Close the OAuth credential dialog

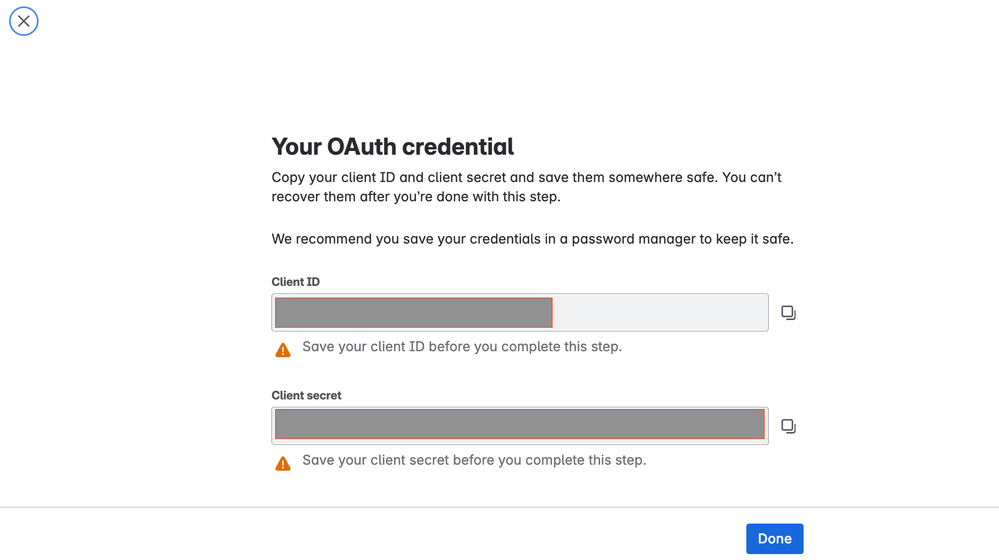24,21
